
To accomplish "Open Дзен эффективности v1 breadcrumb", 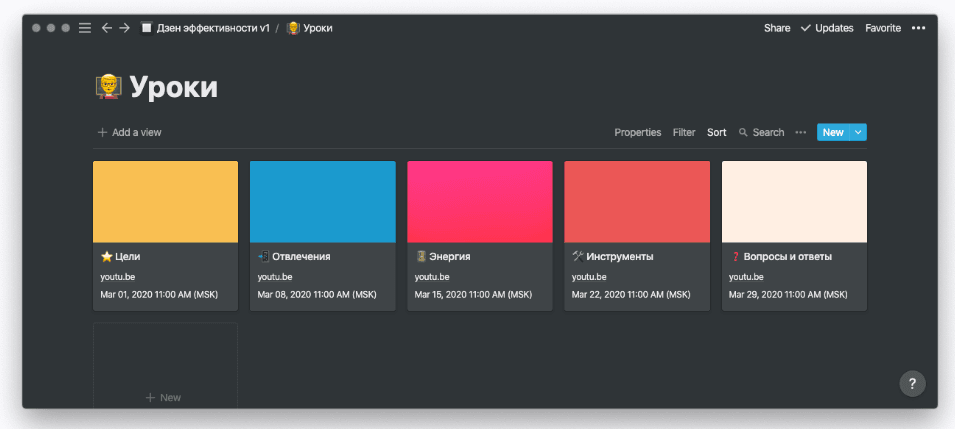I will 213,28.
